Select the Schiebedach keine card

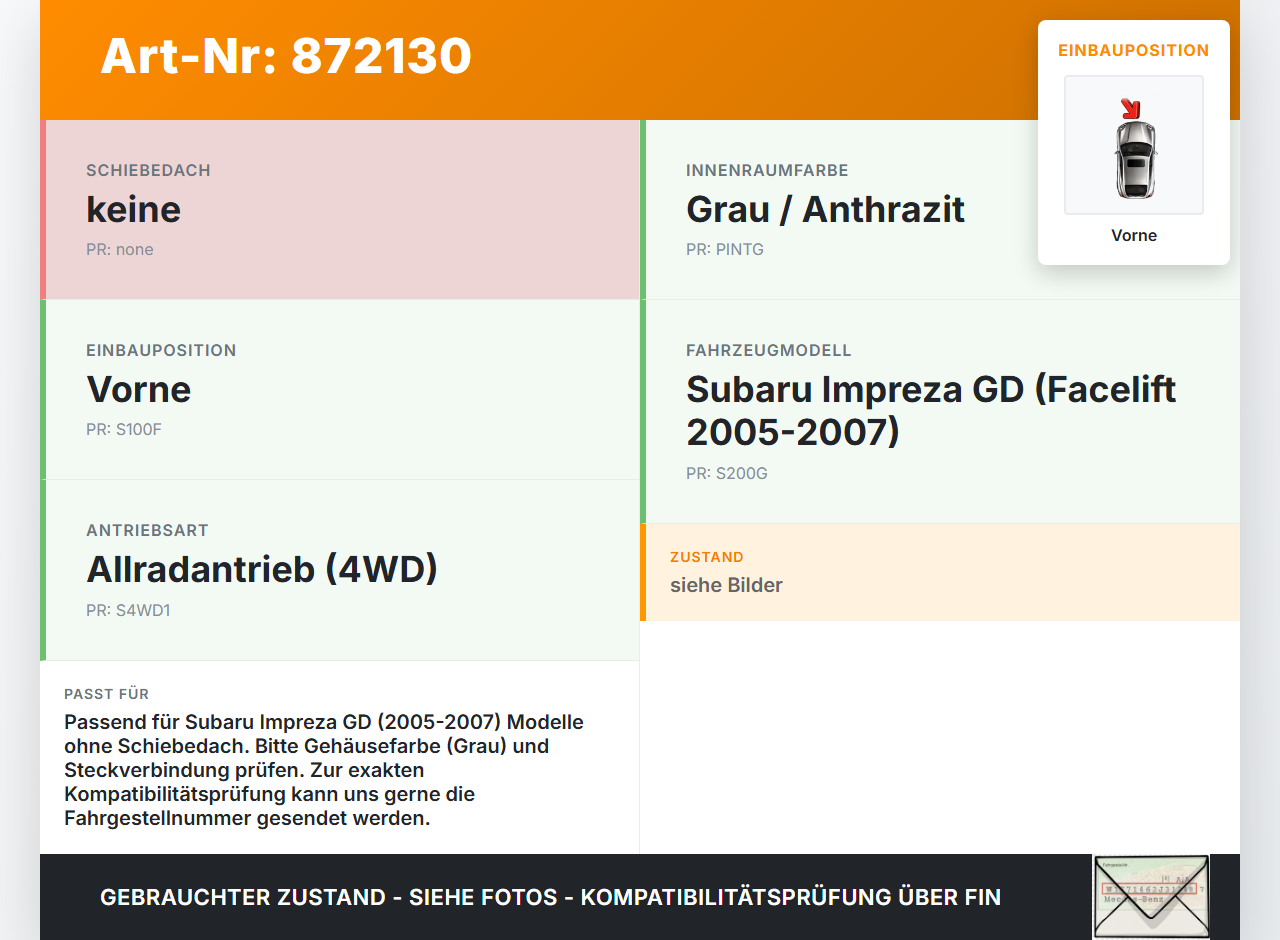340,210
